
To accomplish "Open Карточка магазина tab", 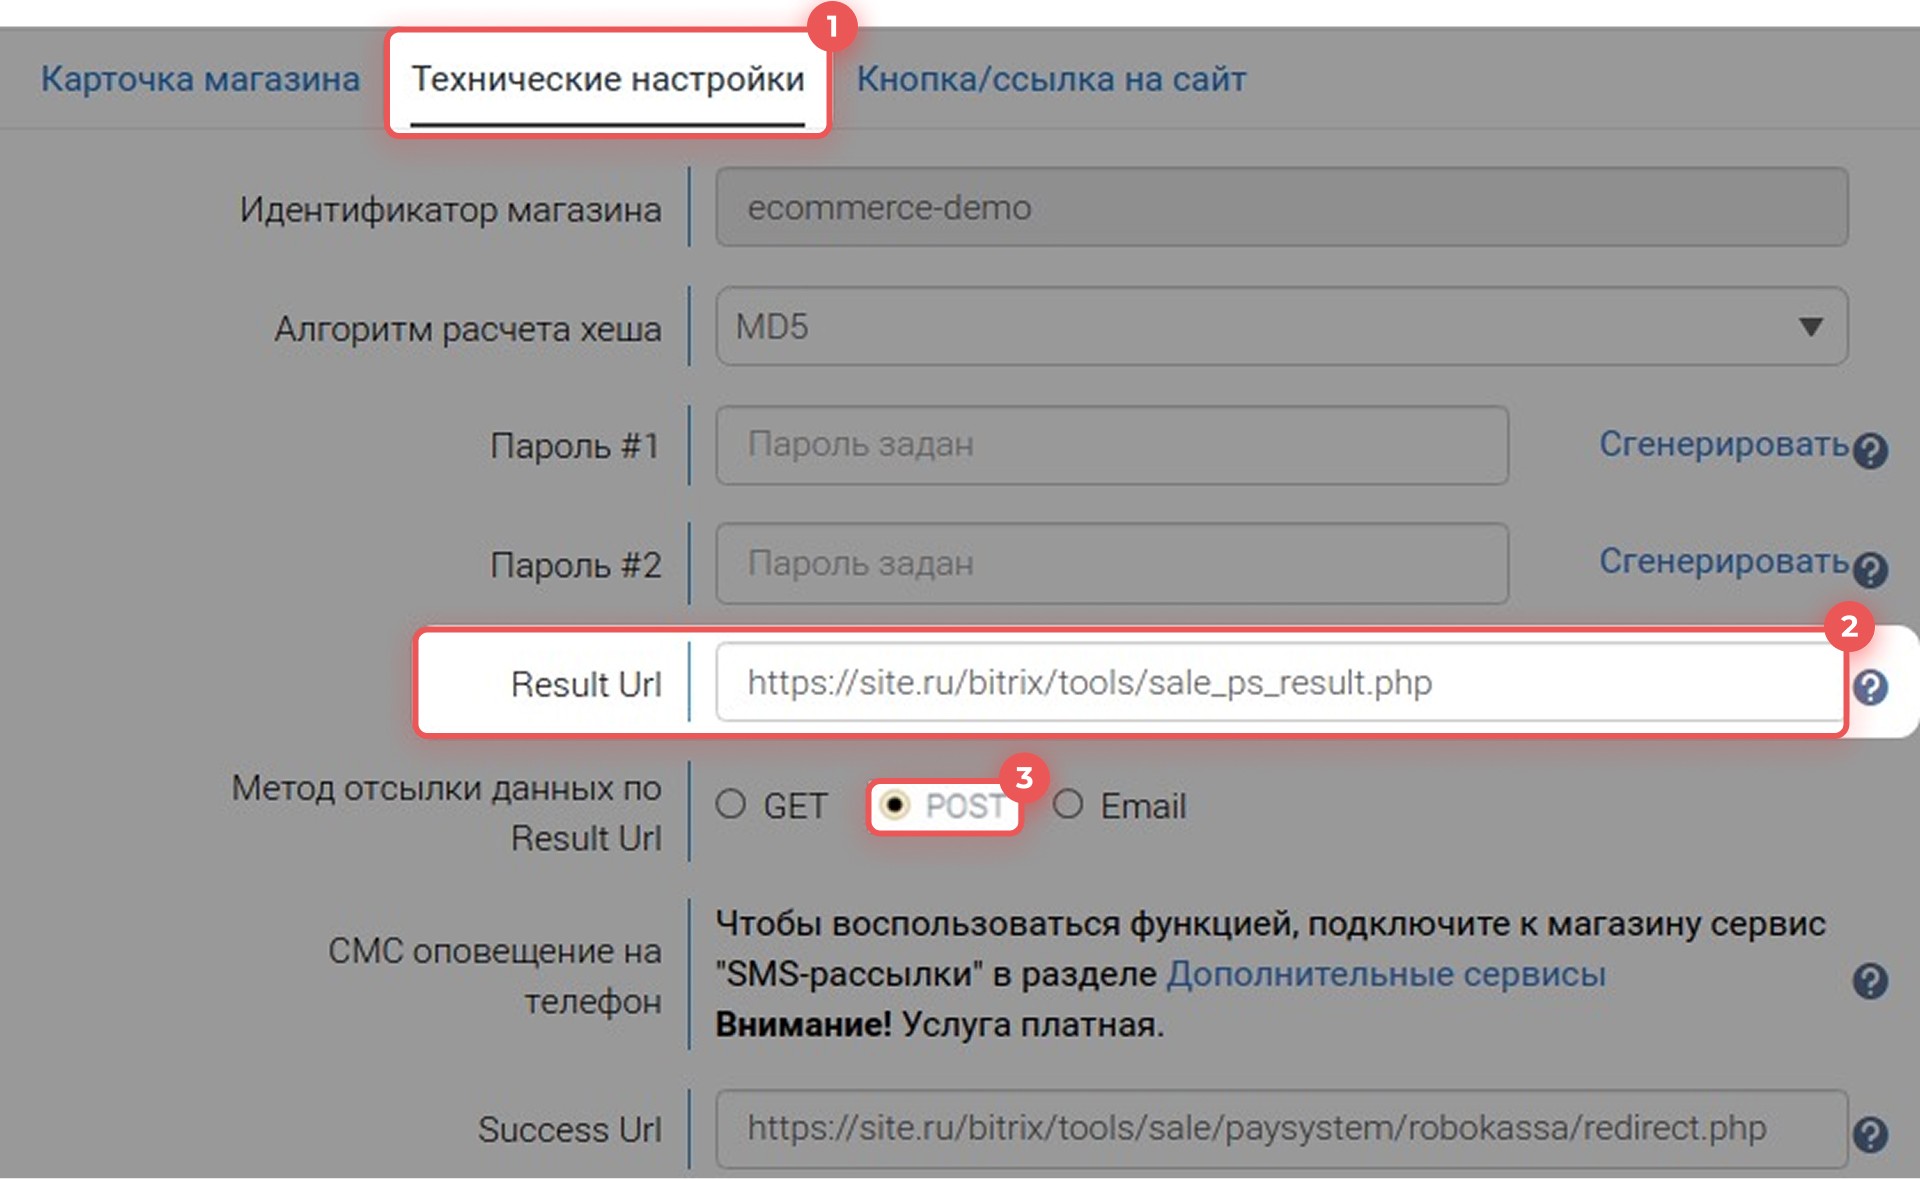I will [x=200, y=79].
